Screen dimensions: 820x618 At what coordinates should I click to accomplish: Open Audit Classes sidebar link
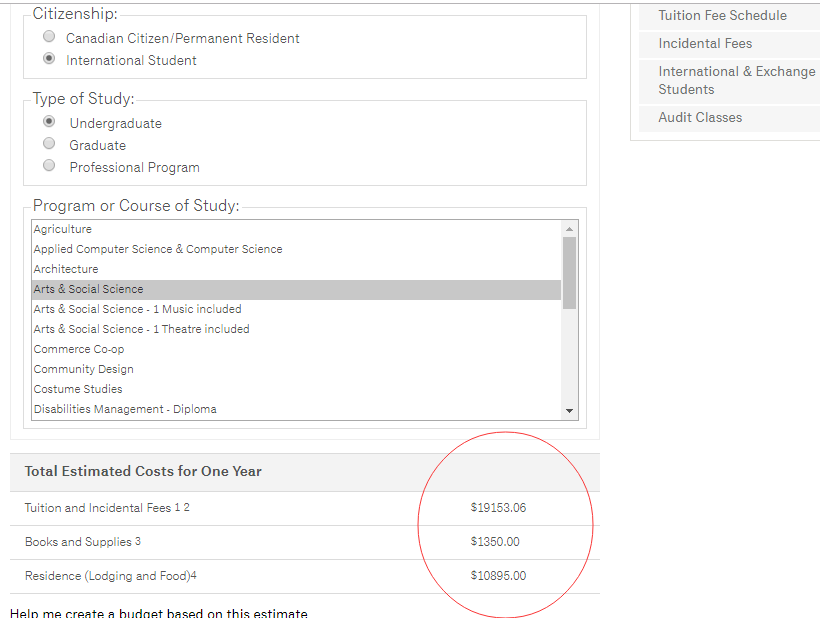click(x=700, y=117)
